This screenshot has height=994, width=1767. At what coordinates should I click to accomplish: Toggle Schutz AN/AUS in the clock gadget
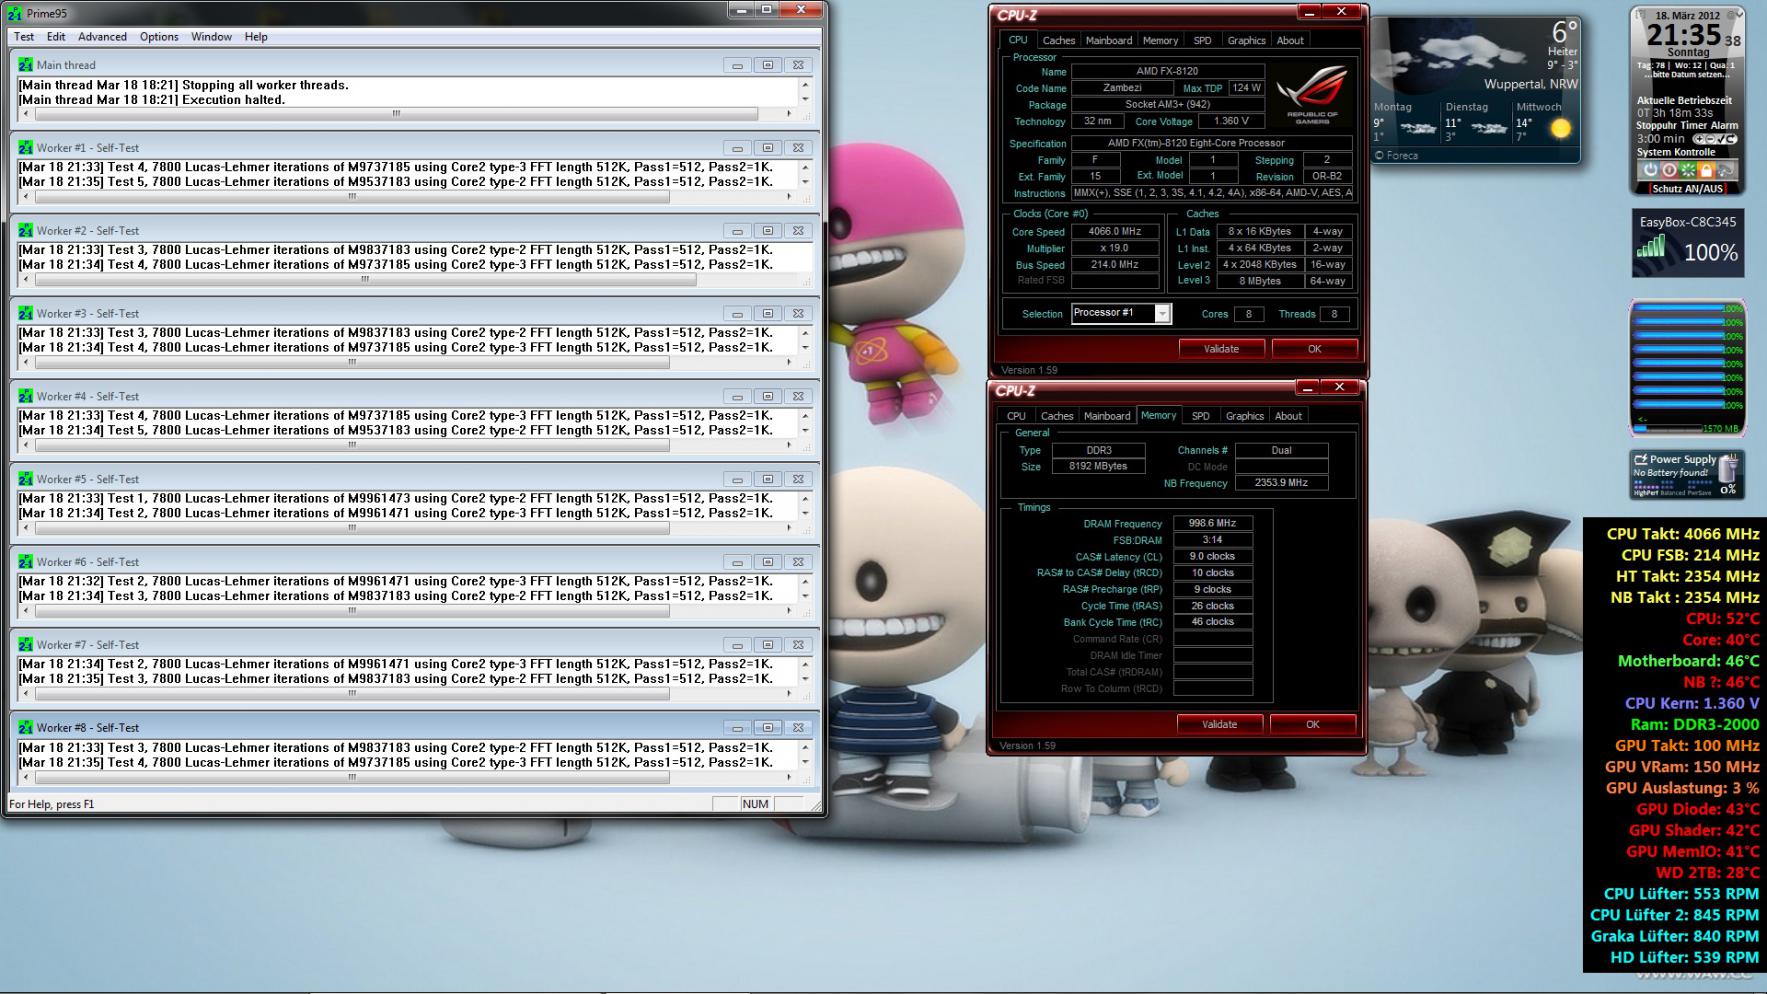(x=1688, y=188)
